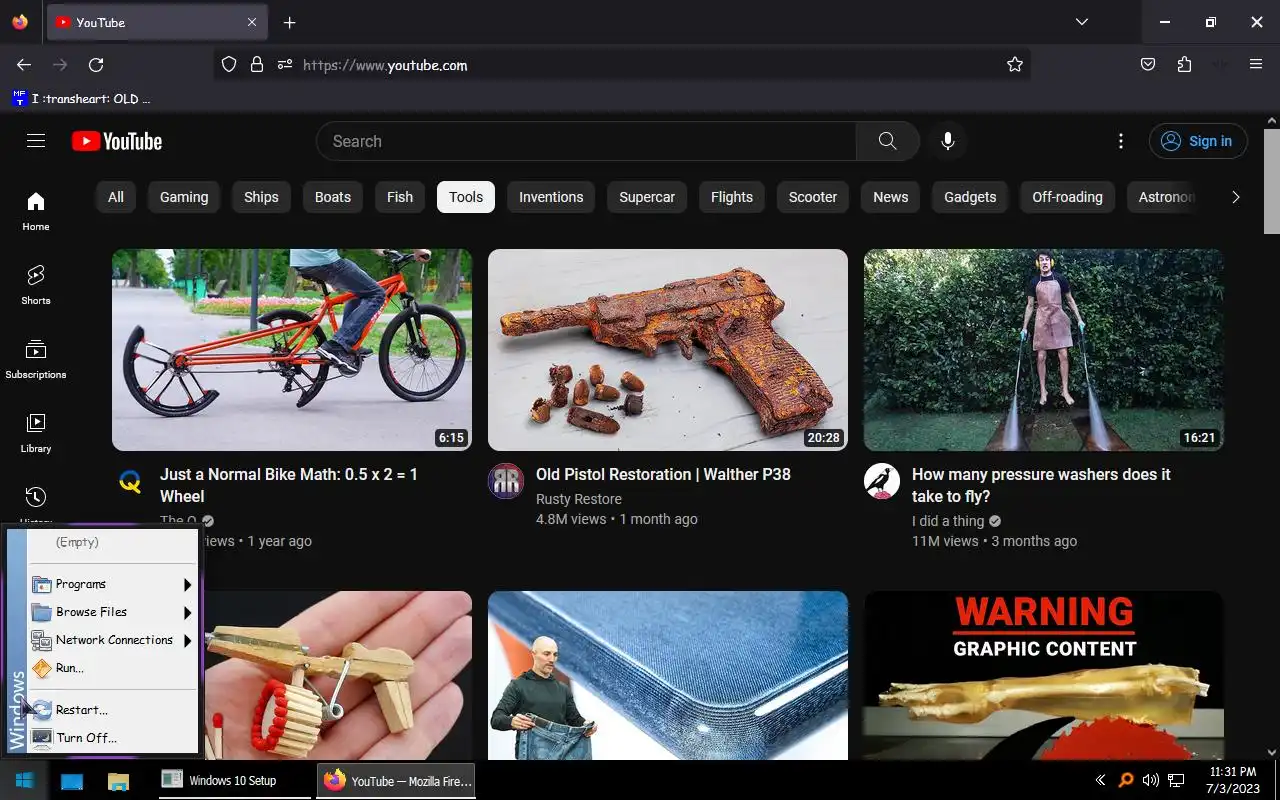Start voice search with microphone icon

[948, 141]
